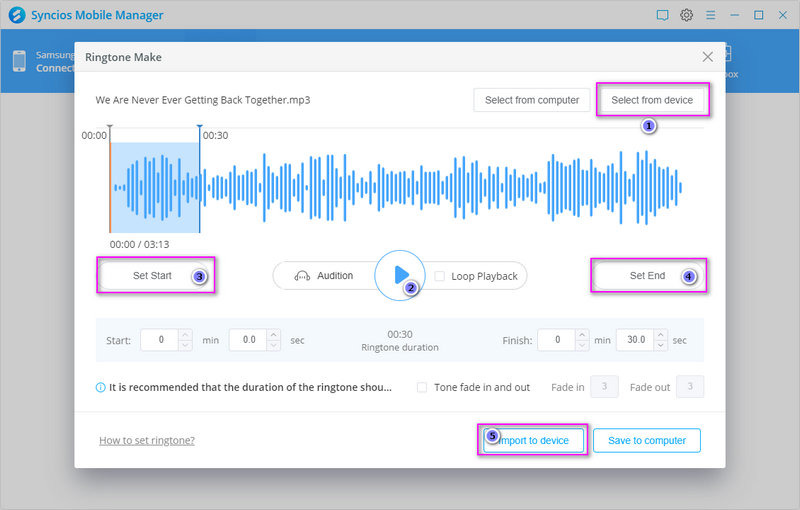Click Select from device button
The image size is (800, 510).
coord(652,100)
